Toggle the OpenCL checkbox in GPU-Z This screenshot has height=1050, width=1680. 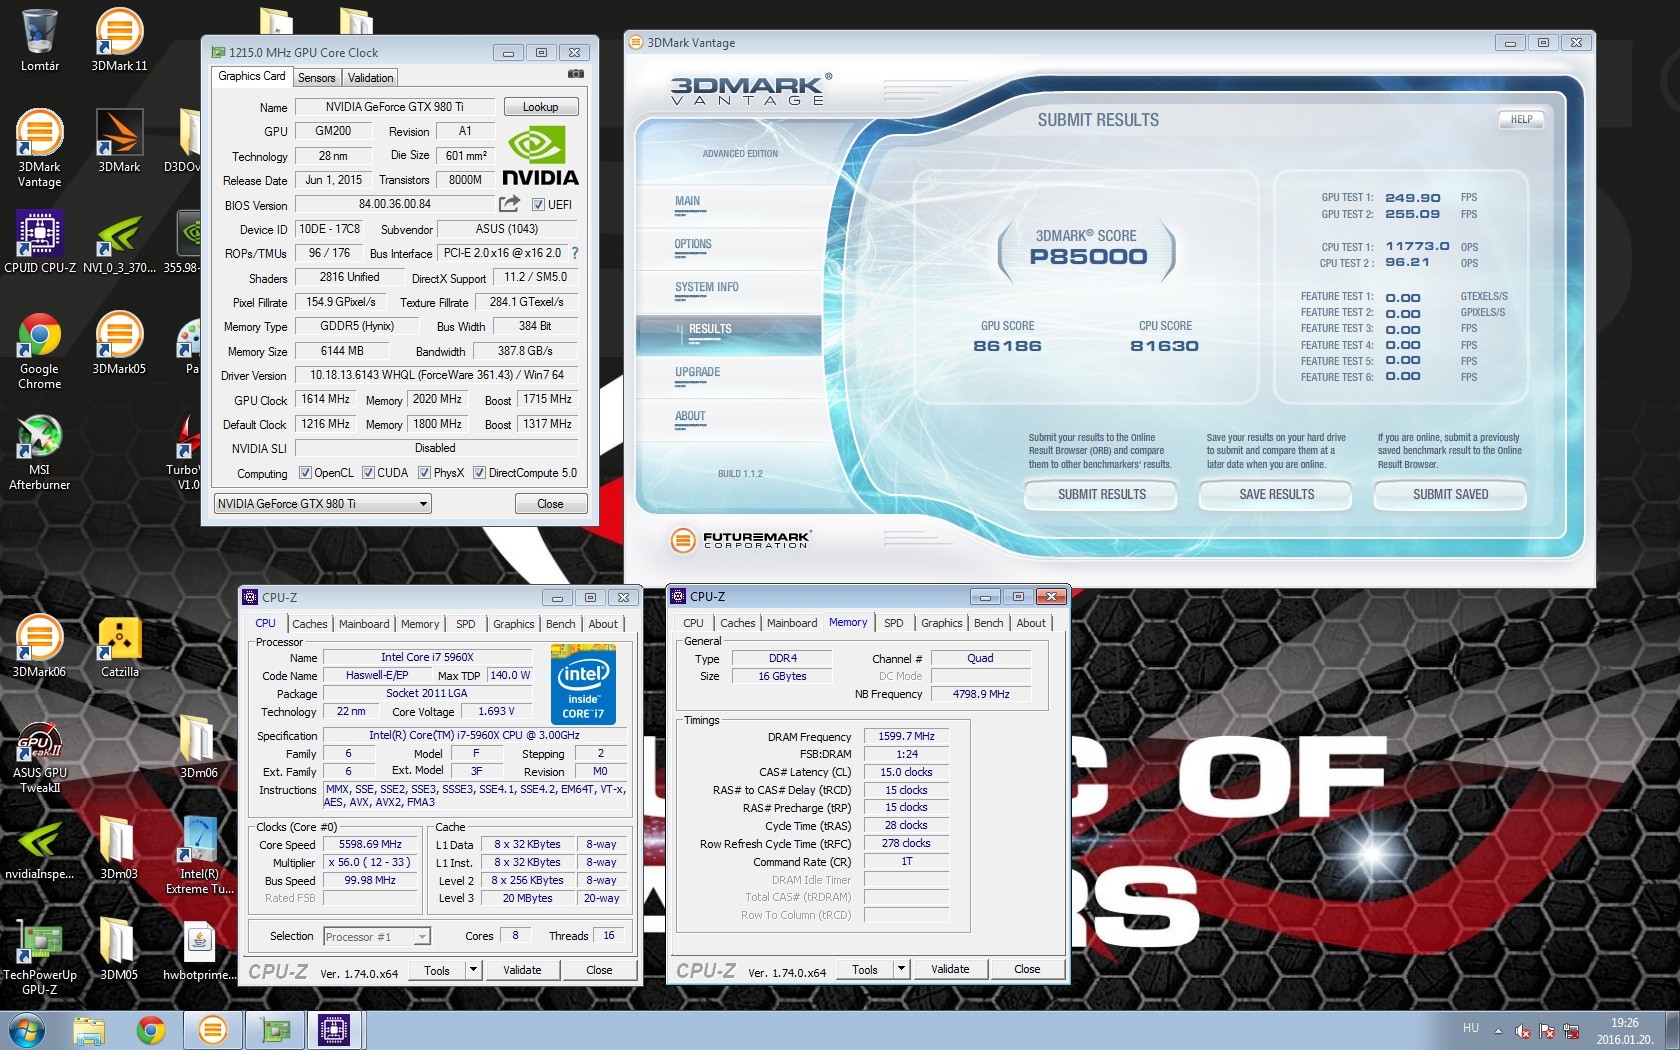(x=305, y=473)
